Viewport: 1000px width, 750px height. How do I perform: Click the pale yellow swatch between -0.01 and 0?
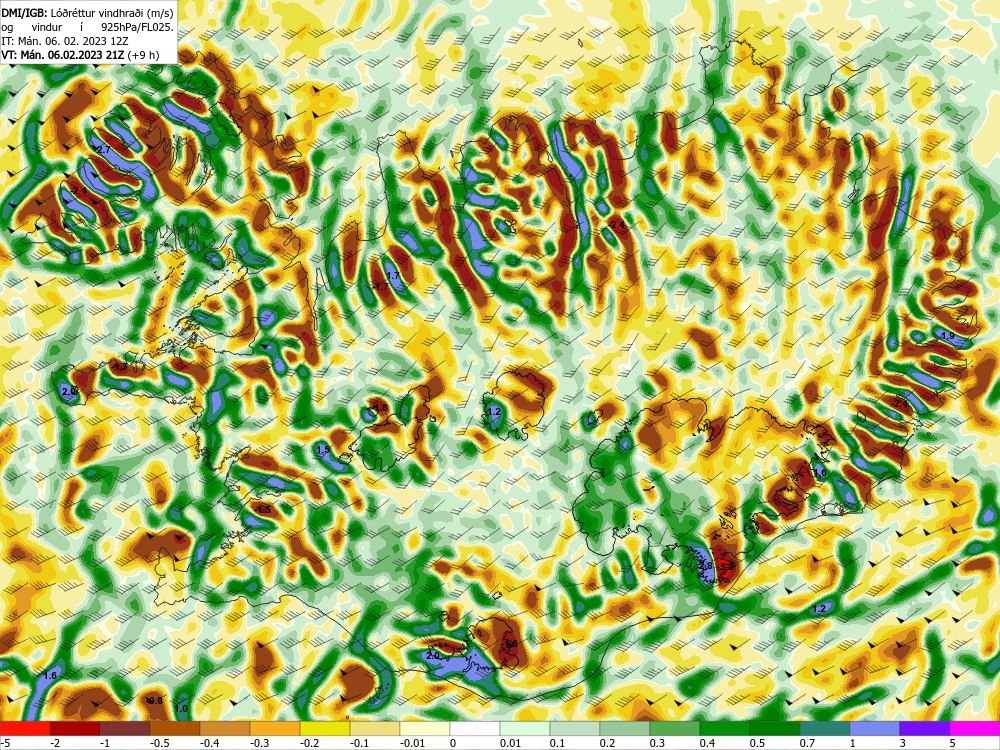tap(425, 728)
